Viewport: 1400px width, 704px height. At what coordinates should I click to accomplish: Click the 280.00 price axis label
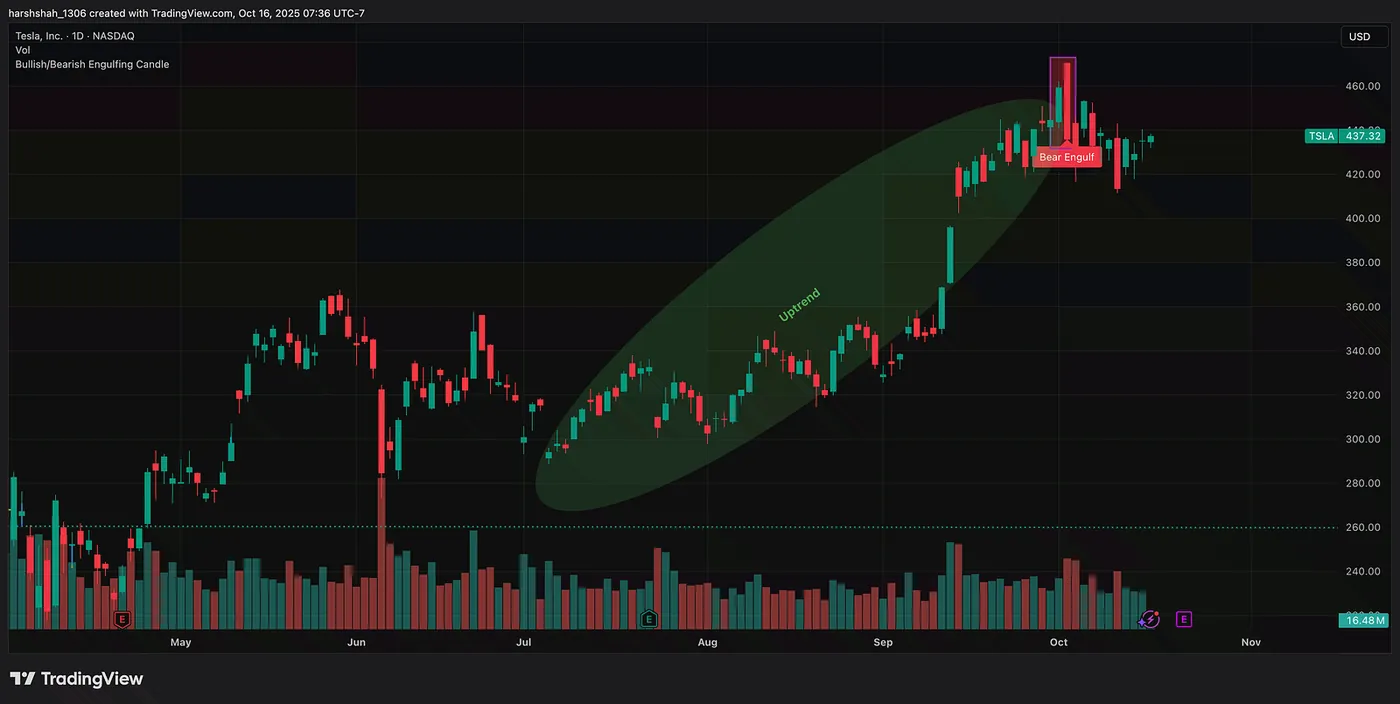coord(1362,483)
